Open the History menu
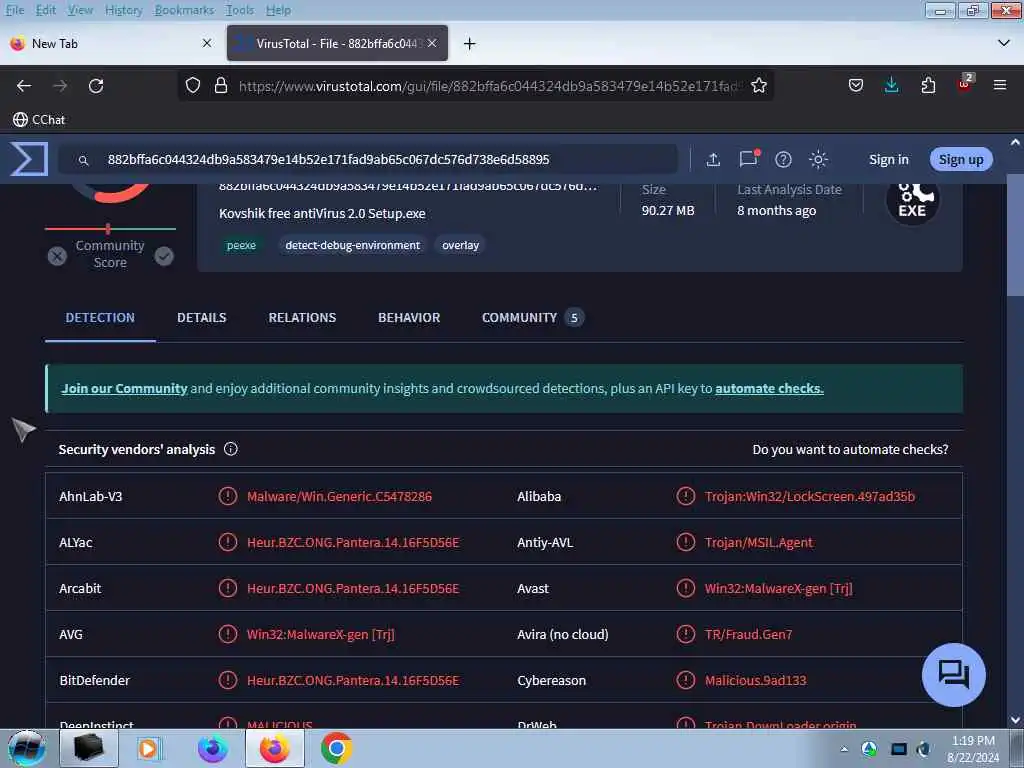This screenshot has height=768, width=1024. 123,10
